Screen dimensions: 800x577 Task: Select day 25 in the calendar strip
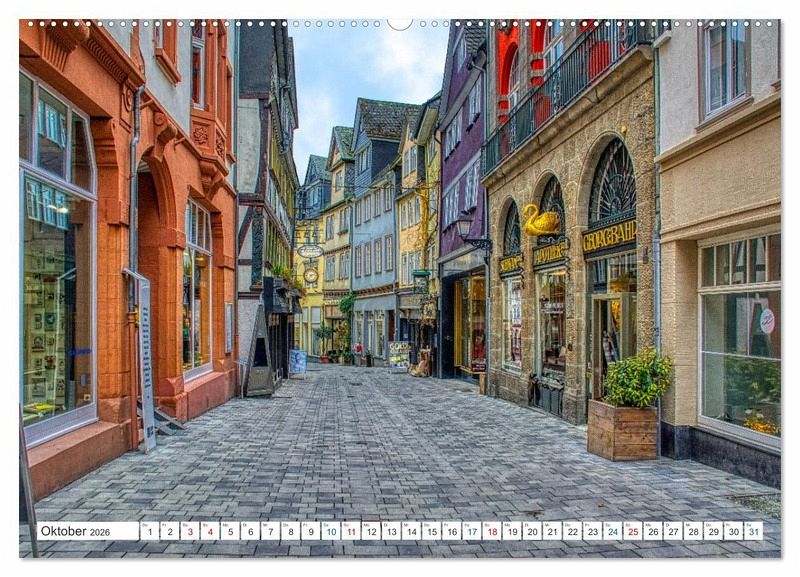tap(632, 531)
